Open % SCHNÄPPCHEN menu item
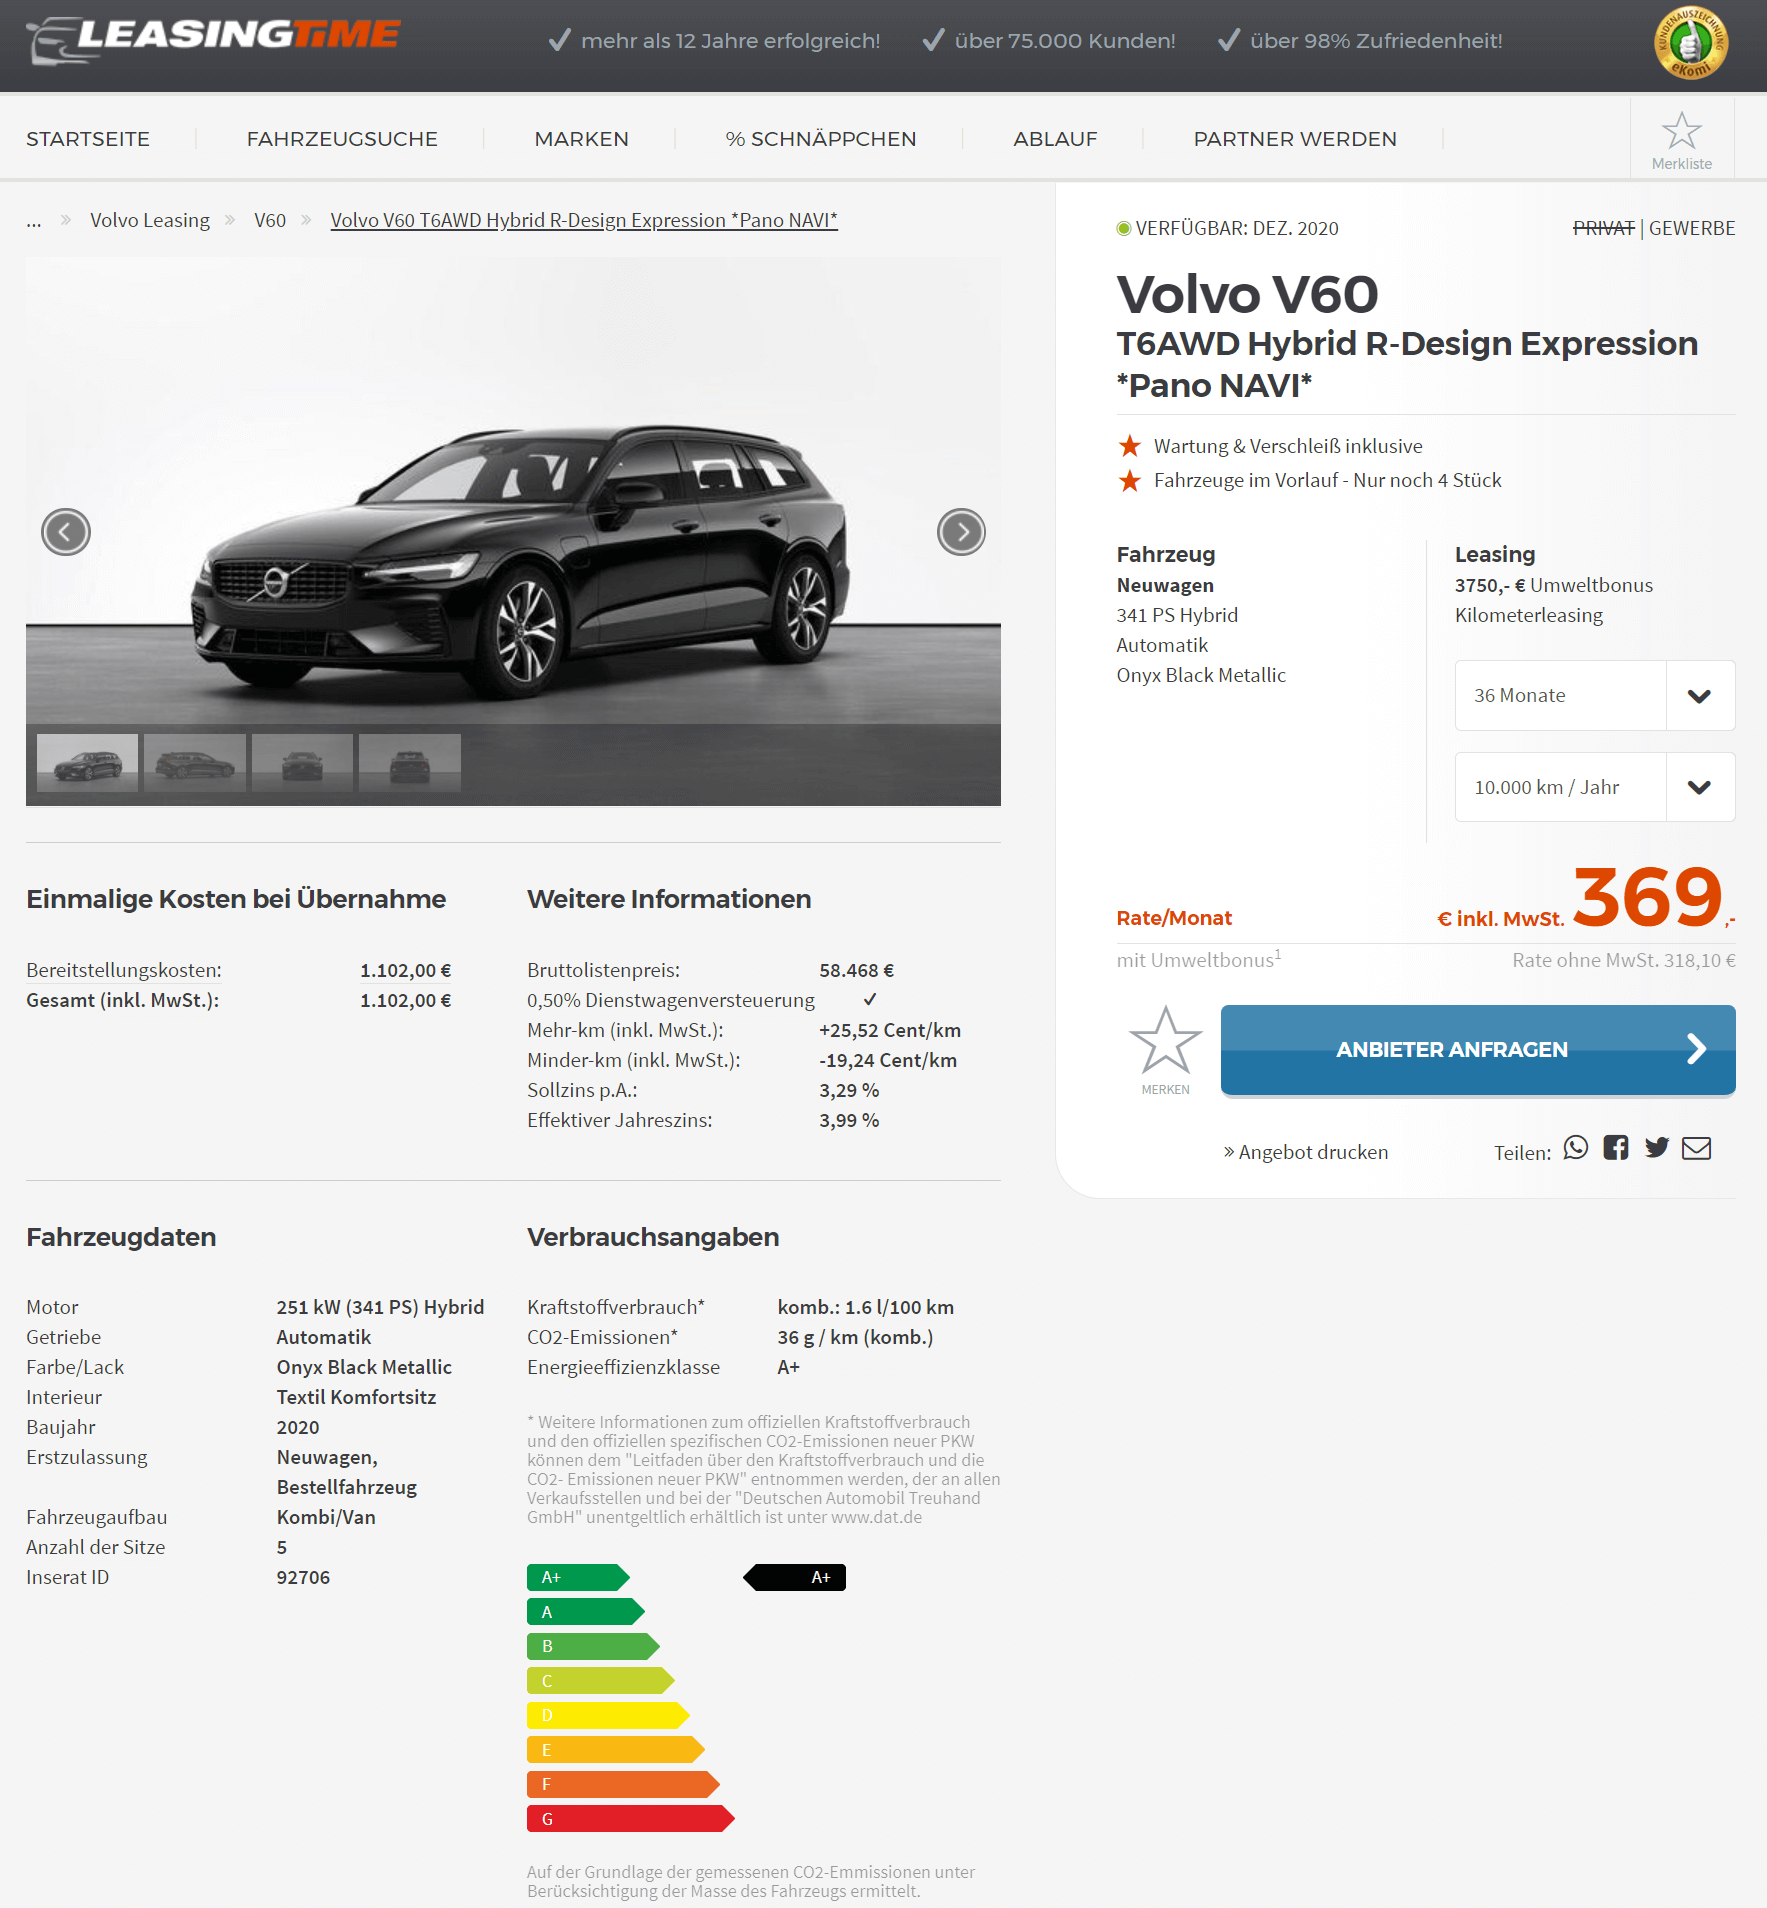The image size is (1767, 1908). click(x=821, y=139)
